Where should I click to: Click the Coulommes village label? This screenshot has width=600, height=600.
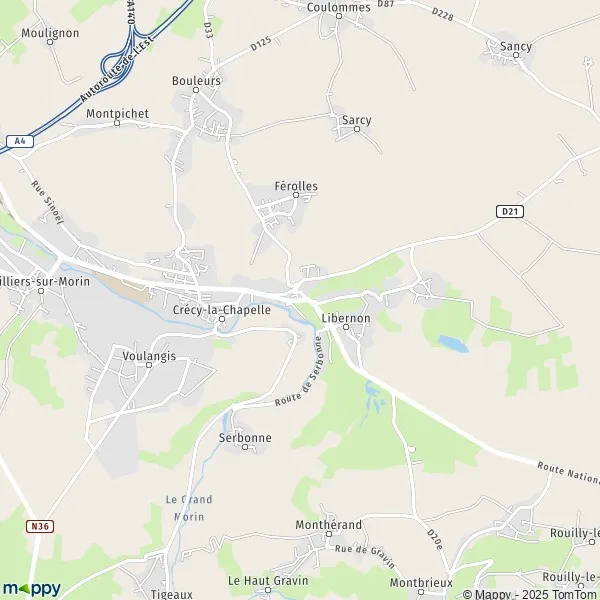[339, 7]
